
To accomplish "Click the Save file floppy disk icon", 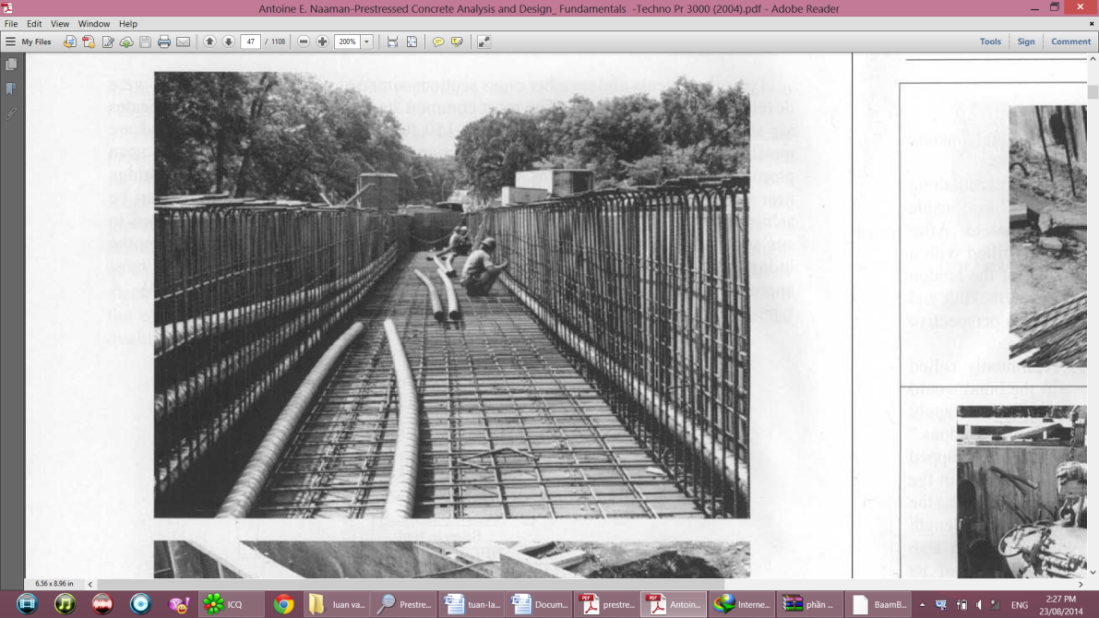I will [x=145, y=42].
